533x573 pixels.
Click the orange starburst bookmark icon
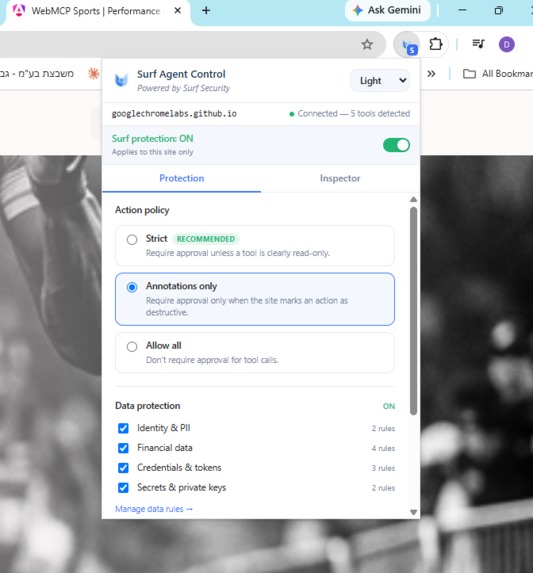click(94, 74)
